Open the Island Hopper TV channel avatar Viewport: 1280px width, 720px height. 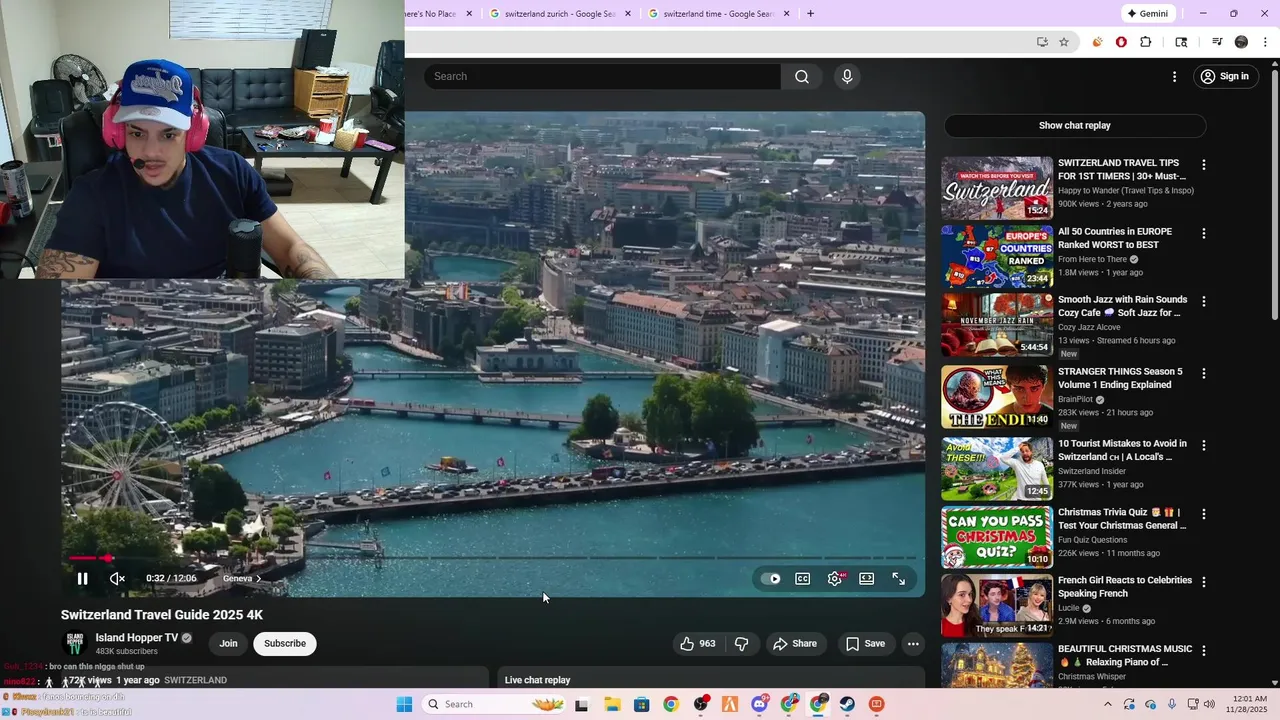tap(74, 643)
